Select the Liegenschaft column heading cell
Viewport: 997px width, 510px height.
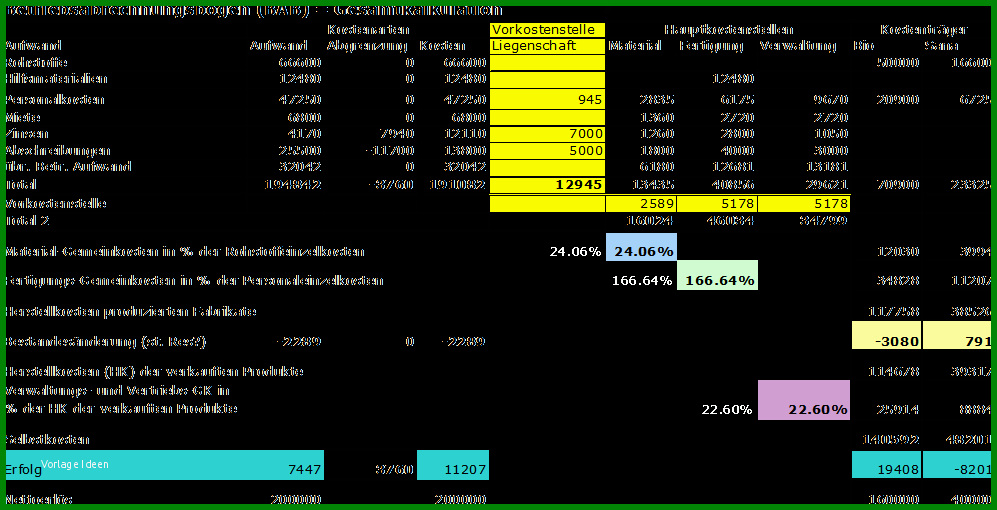547,46
